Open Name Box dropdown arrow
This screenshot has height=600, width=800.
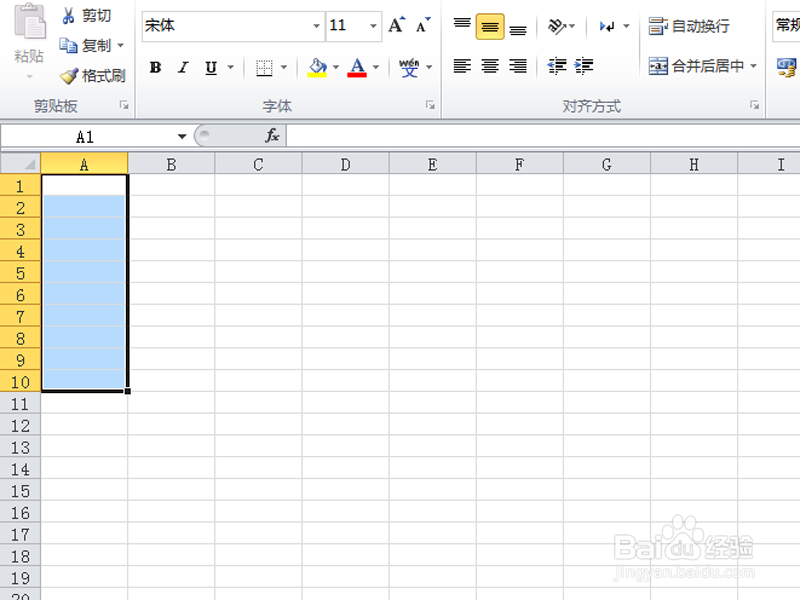coord(182,137)
